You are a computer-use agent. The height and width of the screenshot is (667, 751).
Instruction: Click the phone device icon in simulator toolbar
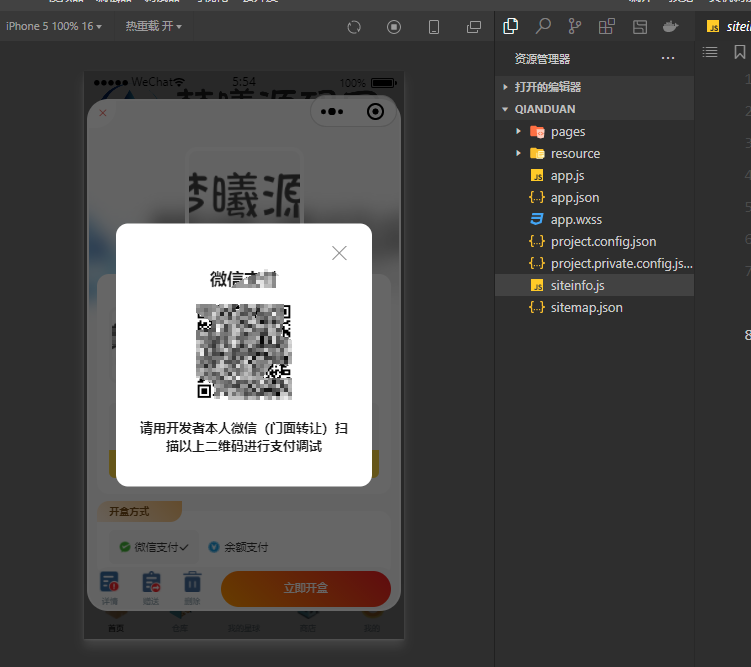click(434, 27)
